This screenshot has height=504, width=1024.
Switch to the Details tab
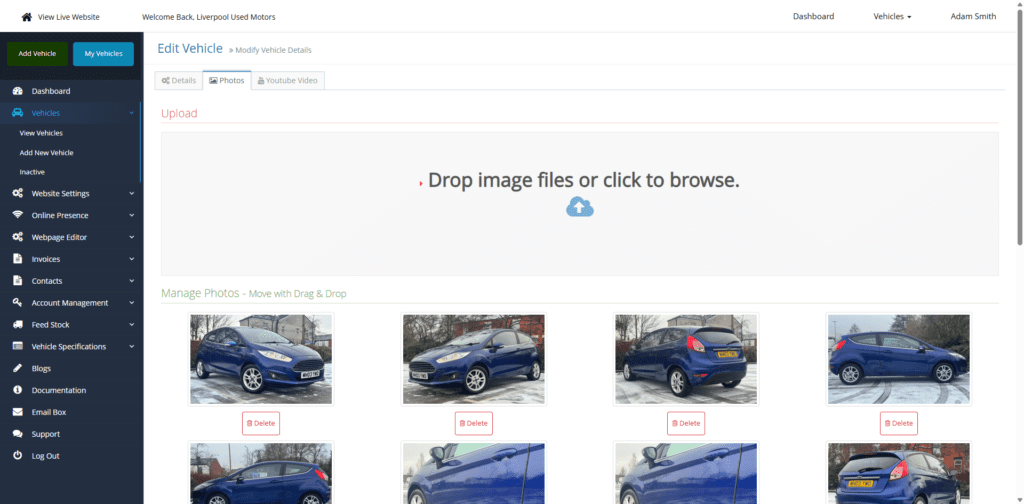point(179,80)
